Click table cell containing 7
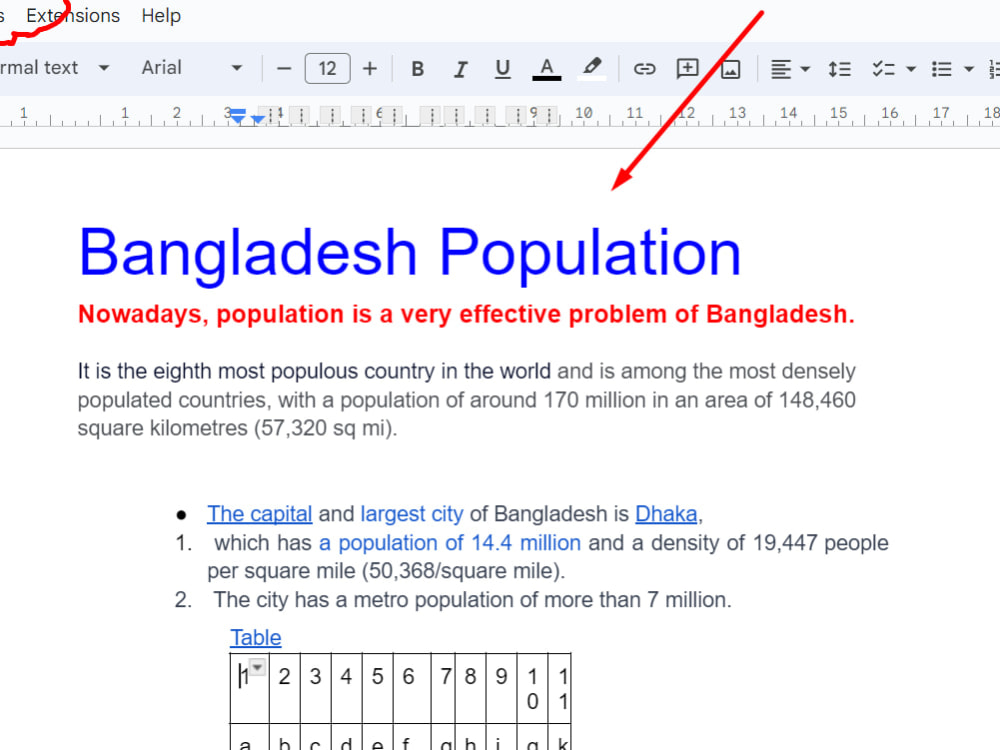The image size is (1000, 750). [443, 688]
